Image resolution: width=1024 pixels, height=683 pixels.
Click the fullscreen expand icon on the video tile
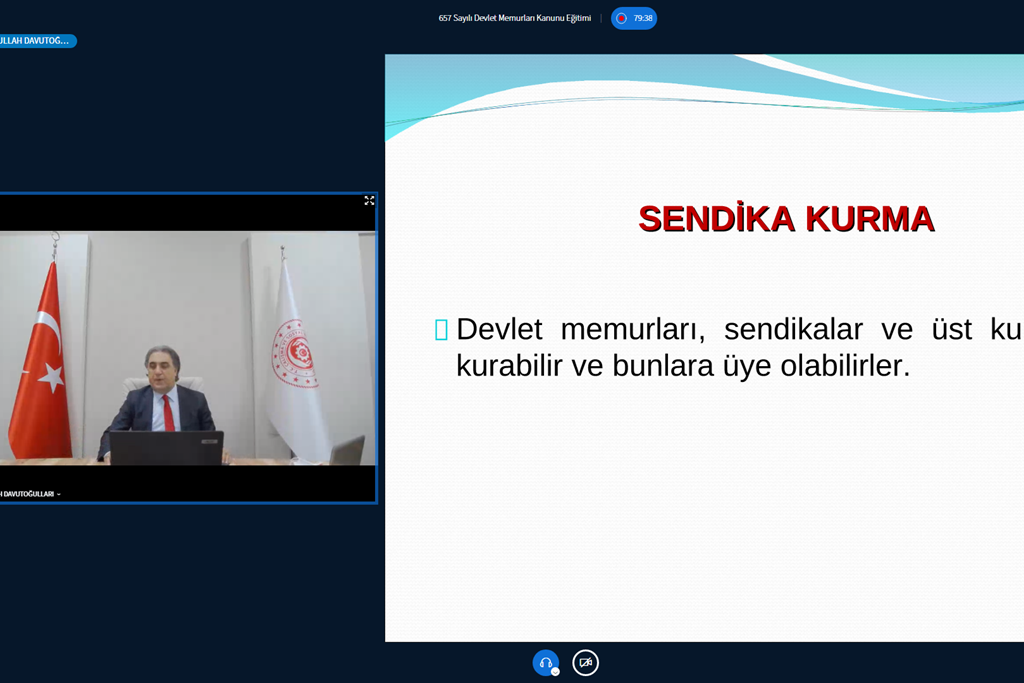point(369,200)
